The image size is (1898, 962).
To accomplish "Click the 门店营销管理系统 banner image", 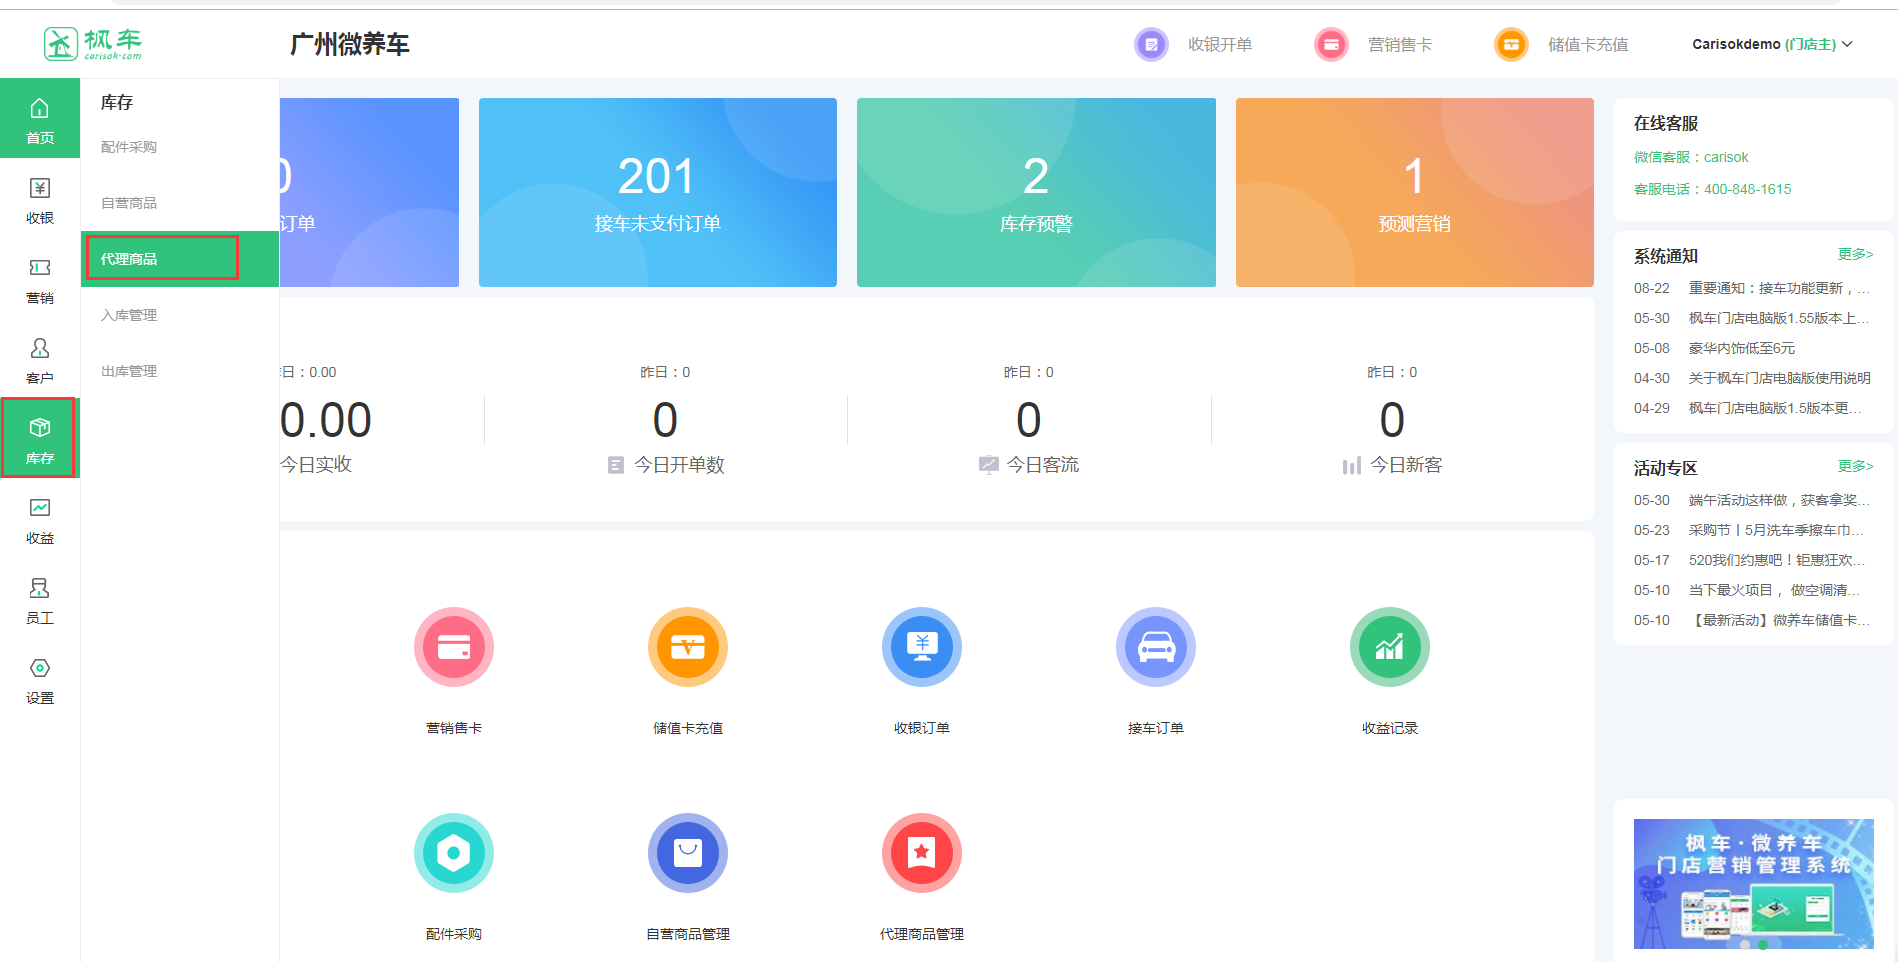I will [x=1753, y=884].
